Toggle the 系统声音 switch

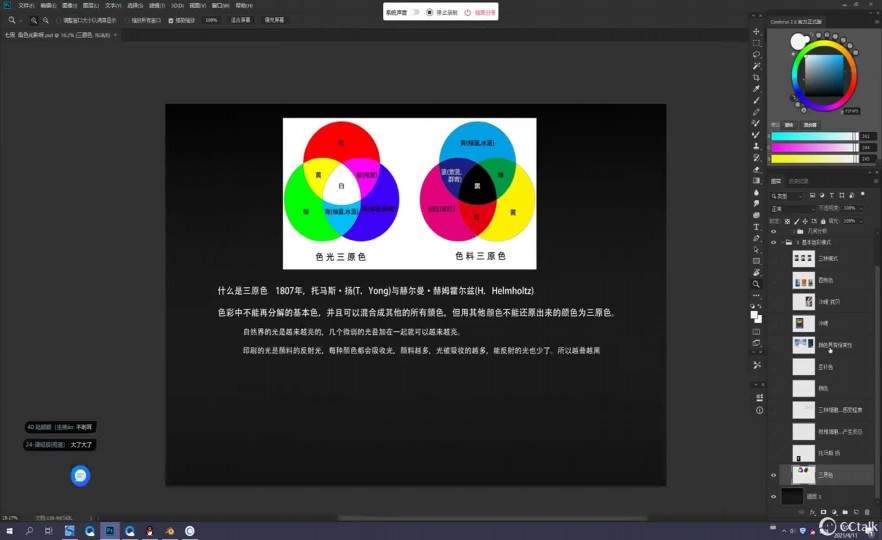click(415, 12)
